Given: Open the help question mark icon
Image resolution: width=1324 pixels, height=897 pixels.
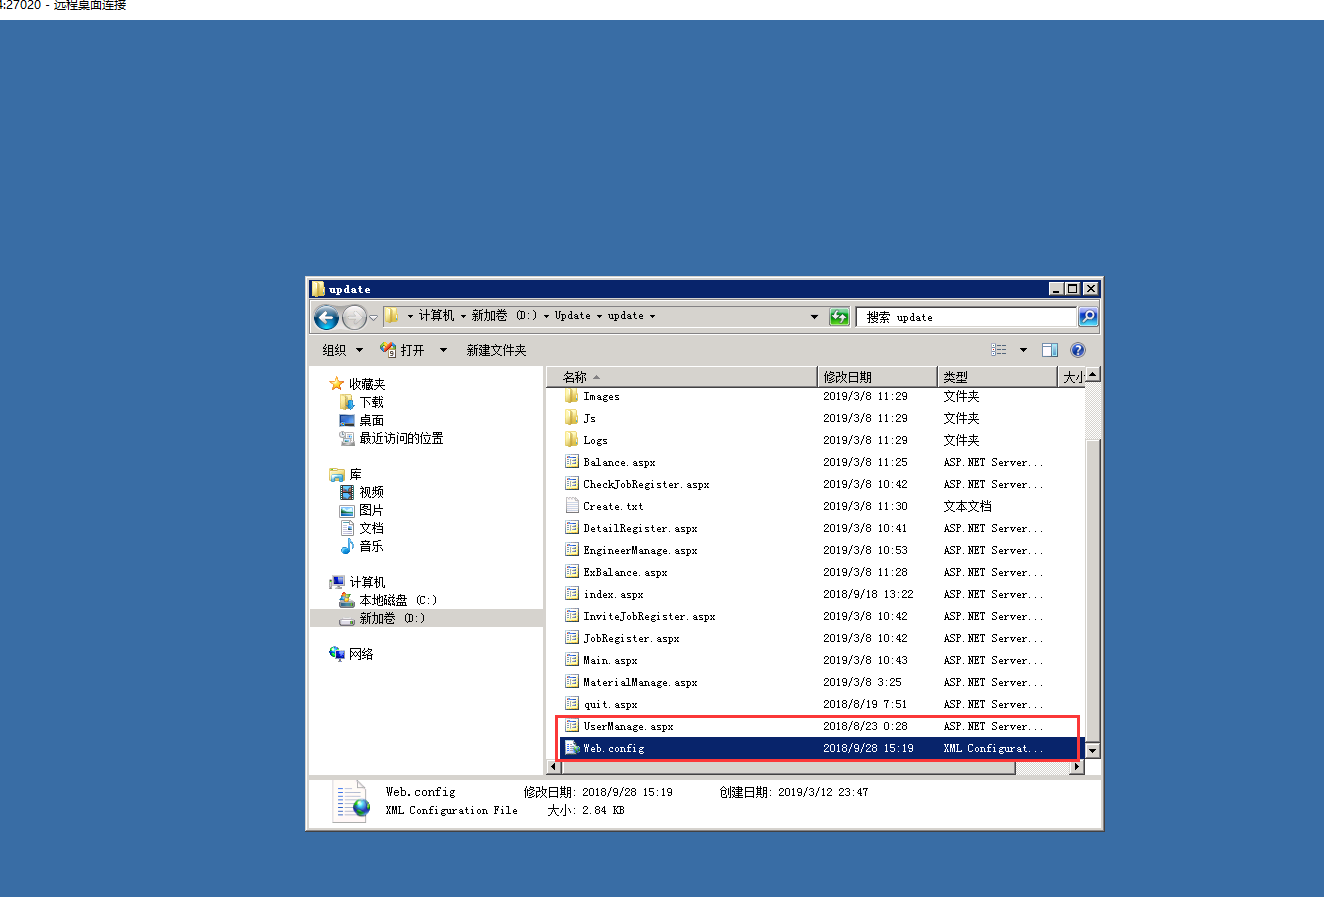Looking at the screenshot, I should (1077, 350).
